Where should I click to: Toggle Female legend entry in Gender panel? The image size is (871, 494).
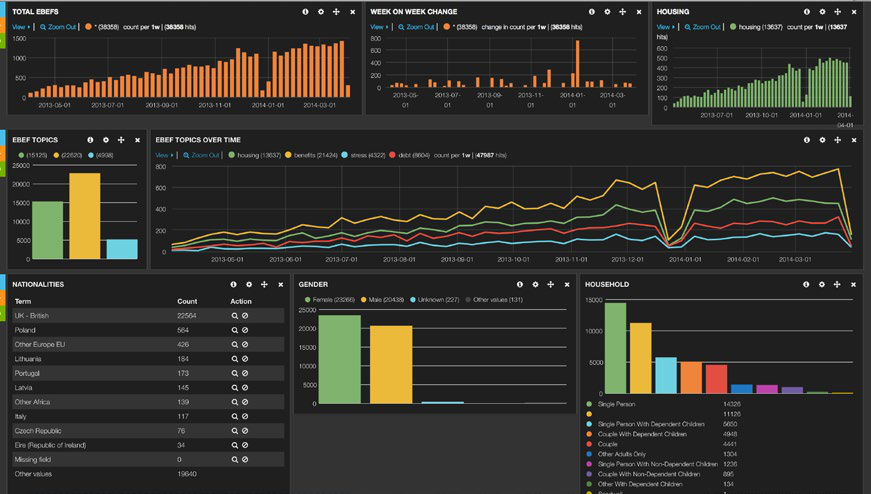pyautogui.click(x=329, y=300)
